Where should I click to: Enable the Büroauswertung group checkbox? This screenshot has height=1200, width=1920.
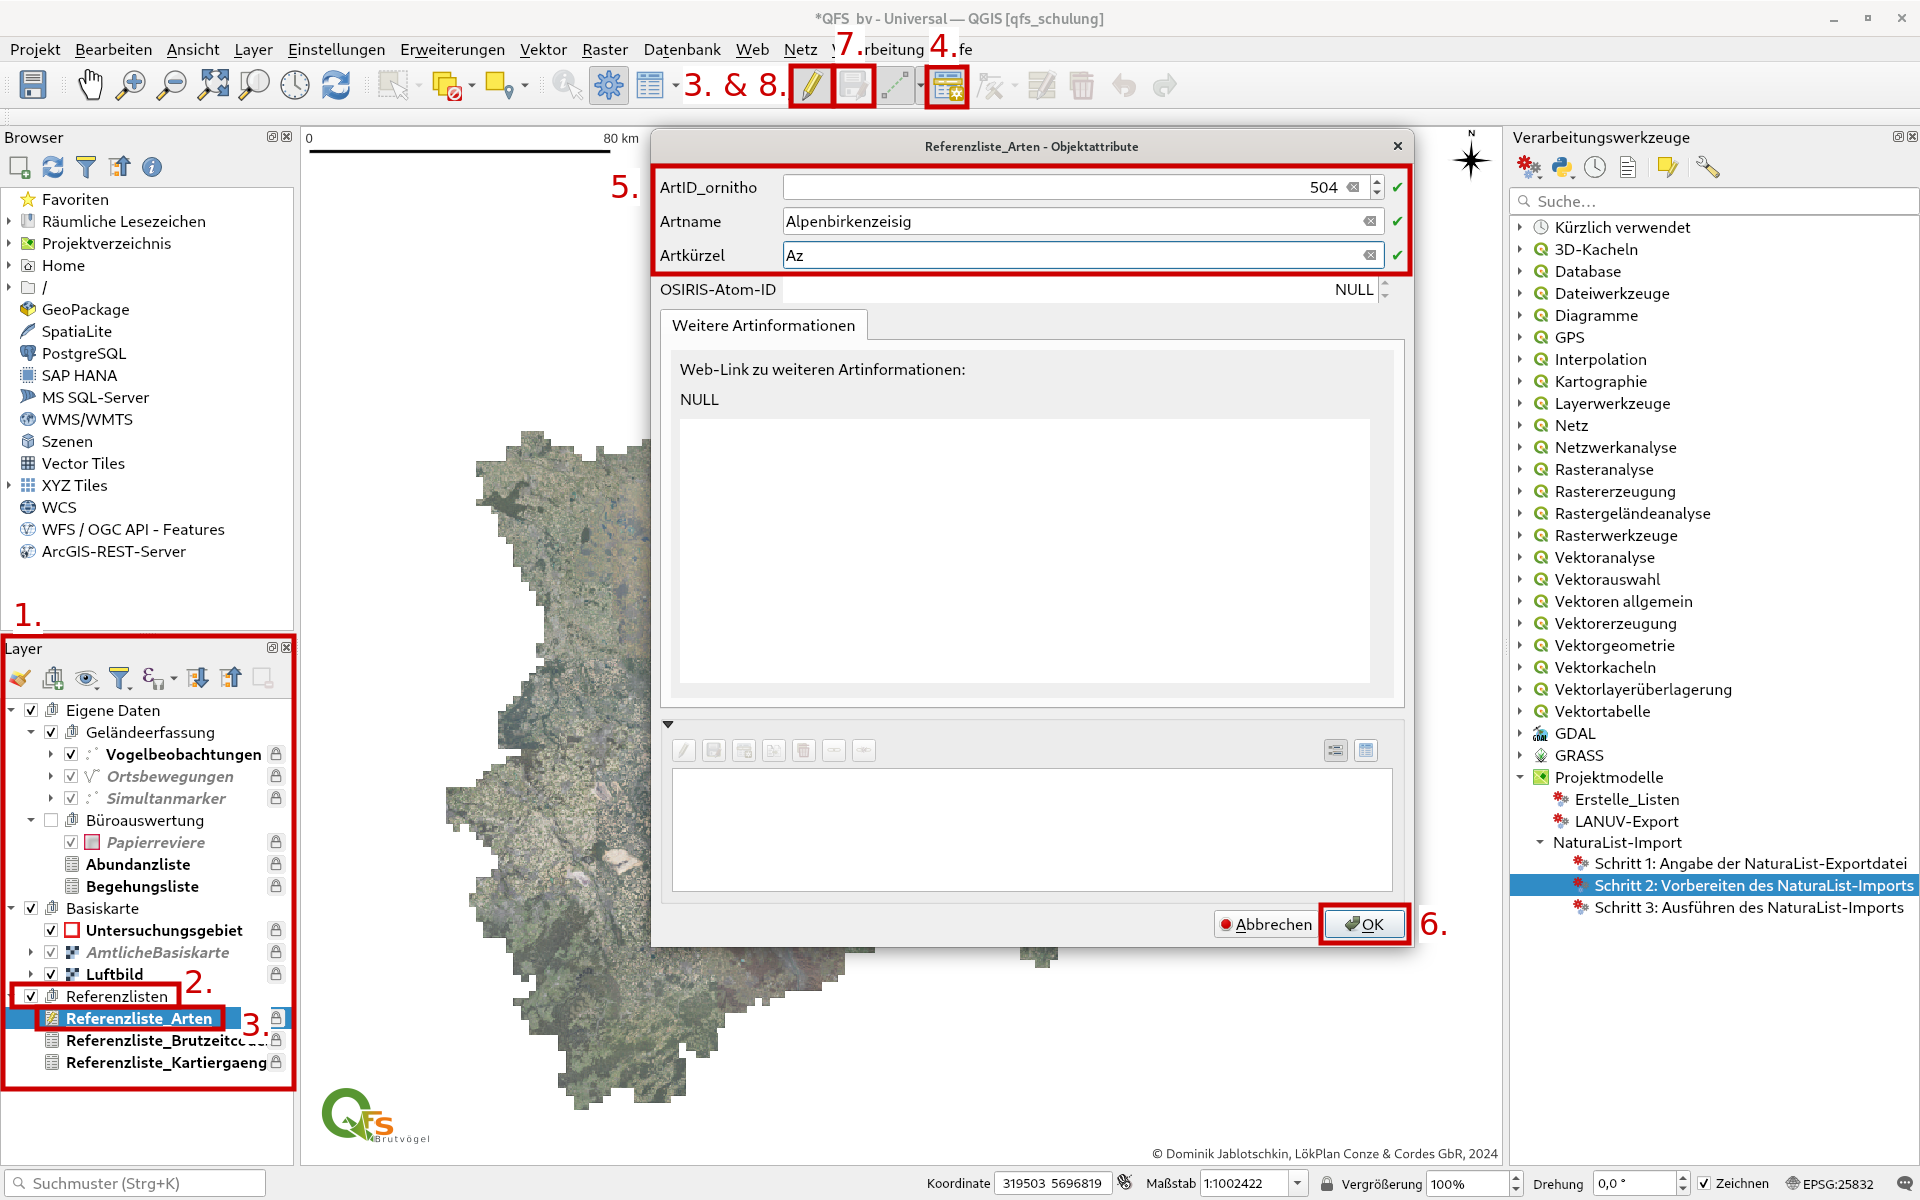coord(51,821)
